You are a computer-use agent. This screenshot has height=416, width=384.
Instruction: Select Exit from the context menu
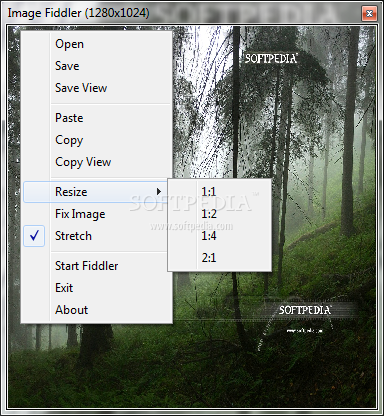click(97, 288)
